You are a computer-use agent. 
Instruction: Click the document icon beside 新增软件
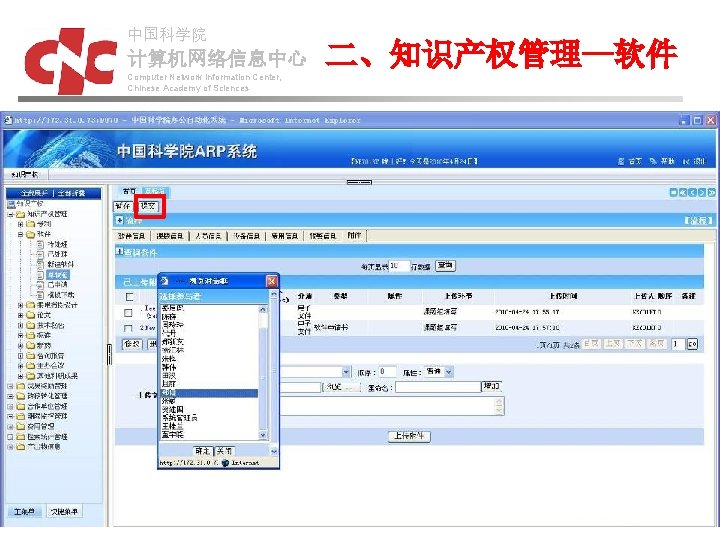click(40, 264)
